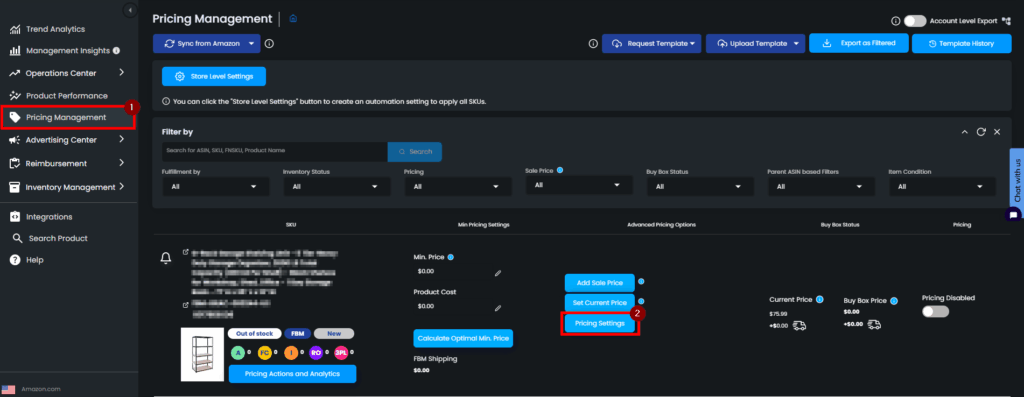
Task: Refresh the filters using reload icon
Action: pos(981,132)
